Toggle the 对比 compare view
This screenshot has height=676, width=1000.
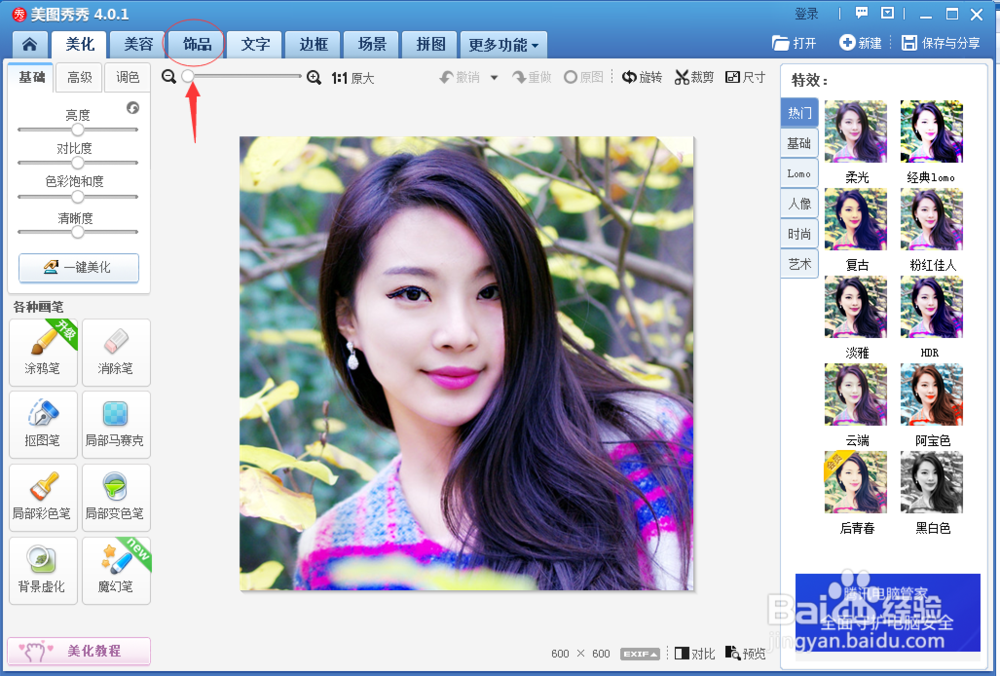point(695,654)
